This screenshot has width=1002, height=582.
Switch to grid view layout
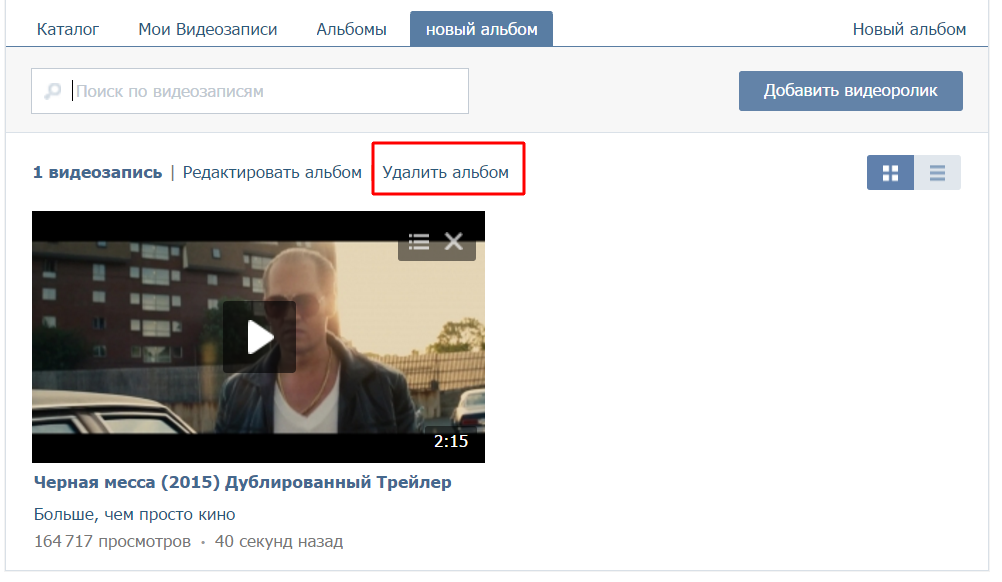[x=890, y=173]
